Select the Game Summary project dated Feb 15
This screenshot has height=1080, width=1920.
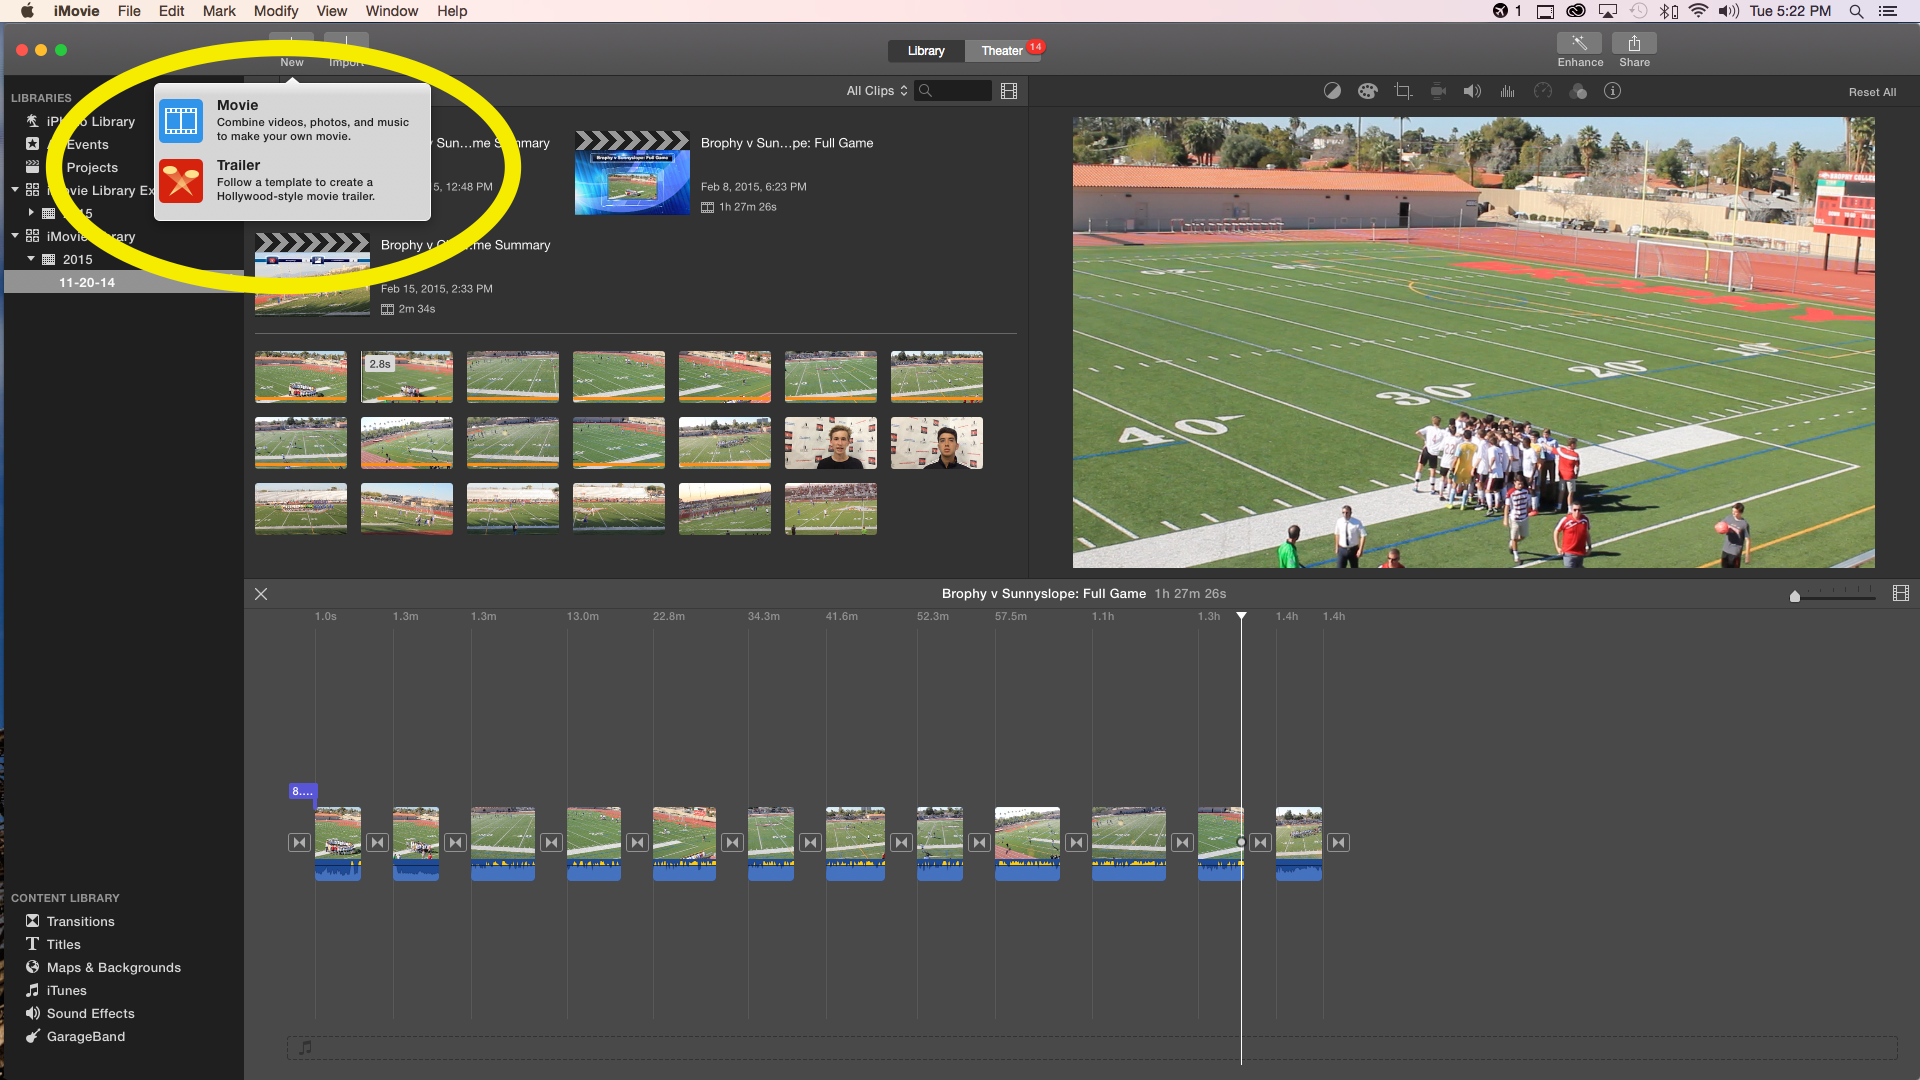[312, 275]
